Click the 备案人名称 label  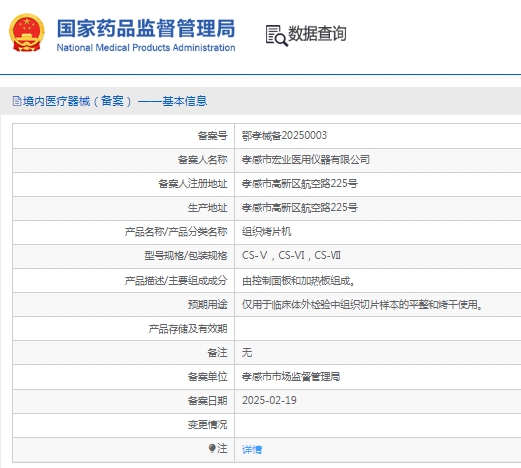[x=203, y=160]
